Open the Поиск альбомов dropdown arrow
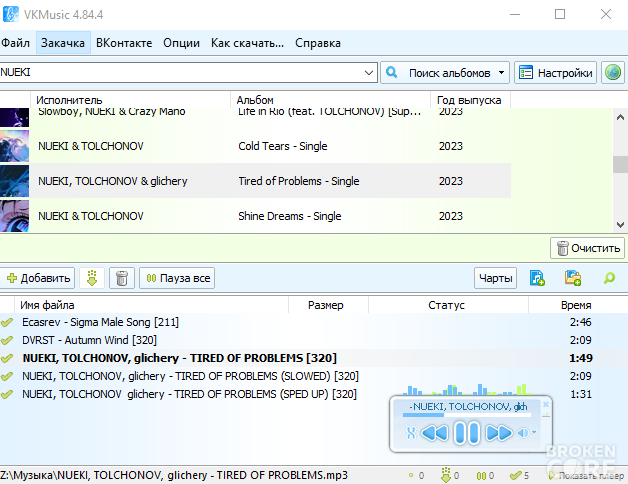The image size is (628, 484). [501, 73]
